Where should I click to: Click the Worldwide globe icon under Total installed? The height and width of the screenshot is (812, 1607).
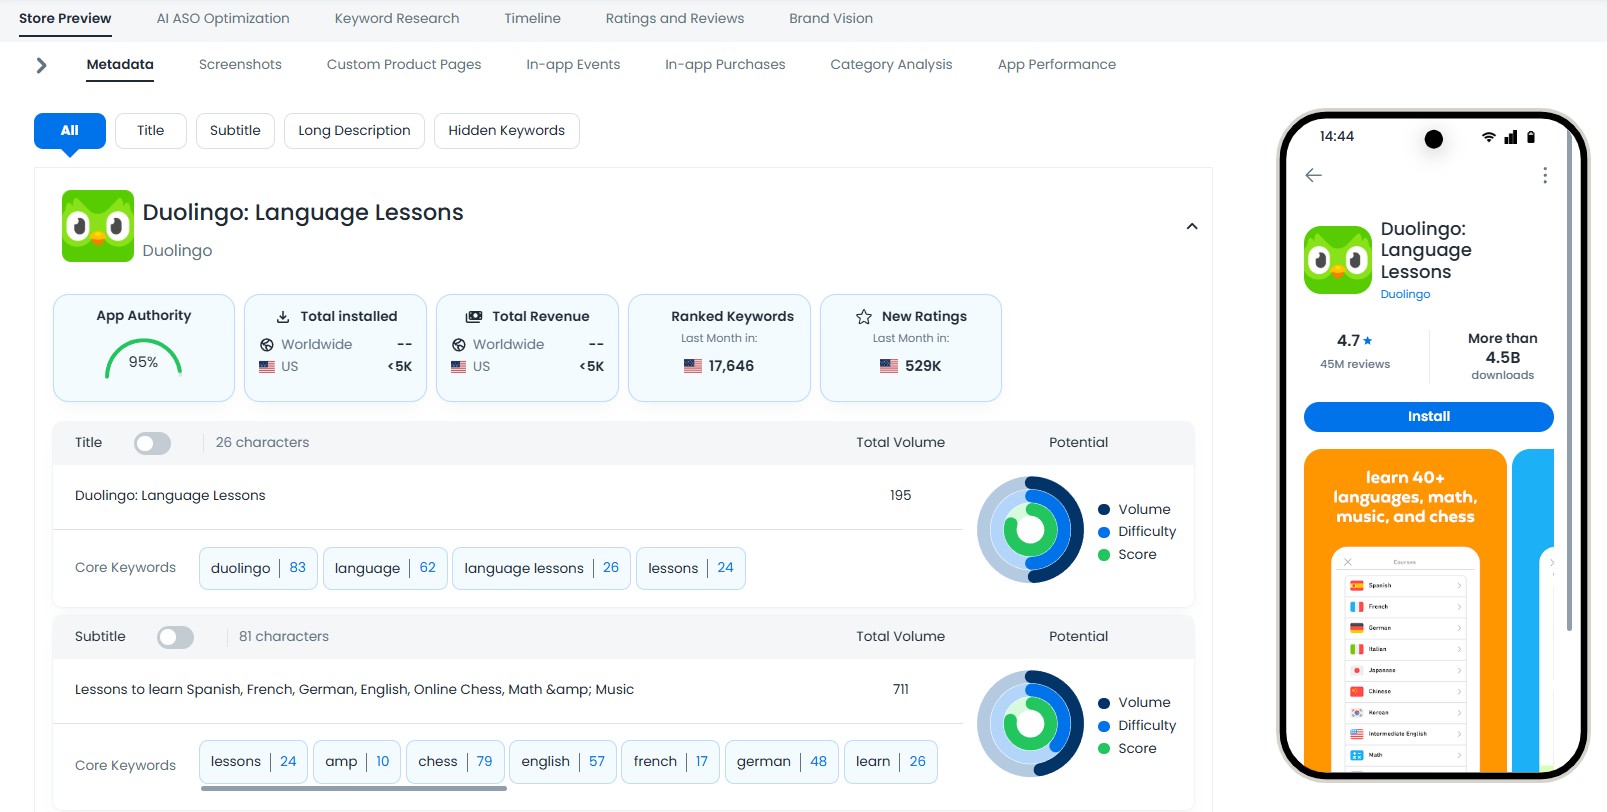coord(267,344)
